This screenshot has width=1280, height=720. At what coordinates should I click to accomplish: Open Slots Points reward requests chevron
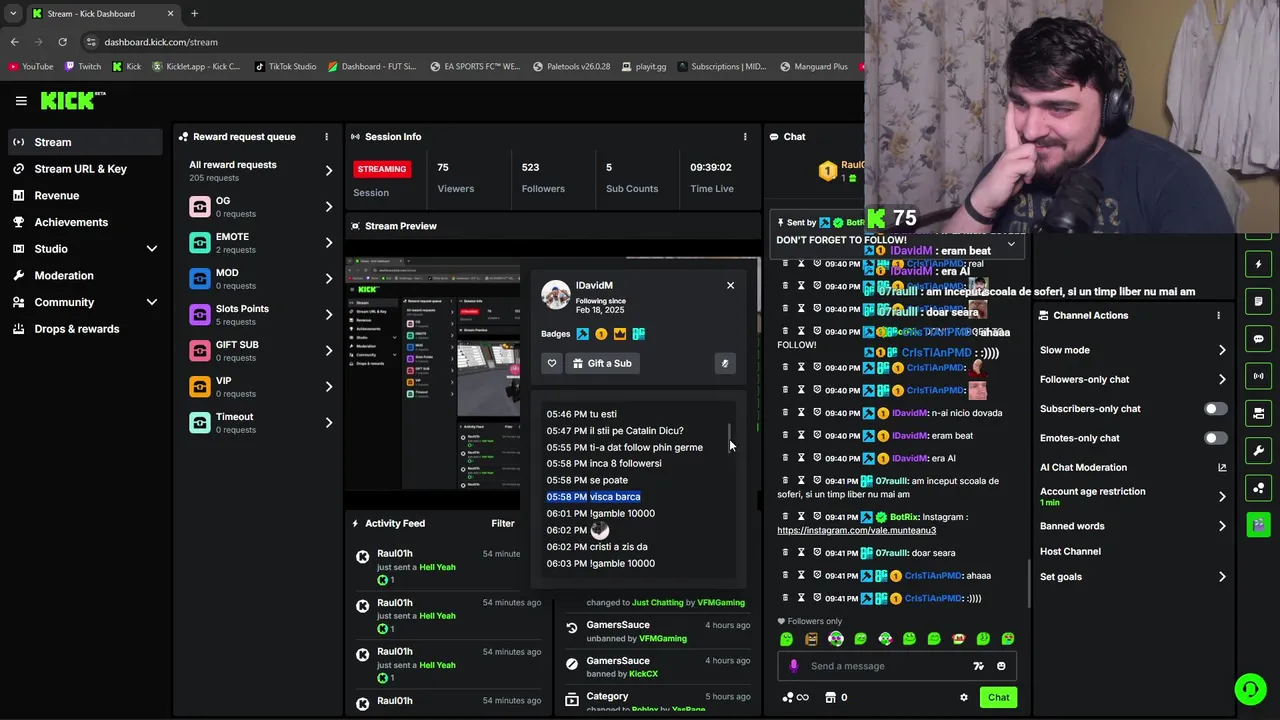328,315
